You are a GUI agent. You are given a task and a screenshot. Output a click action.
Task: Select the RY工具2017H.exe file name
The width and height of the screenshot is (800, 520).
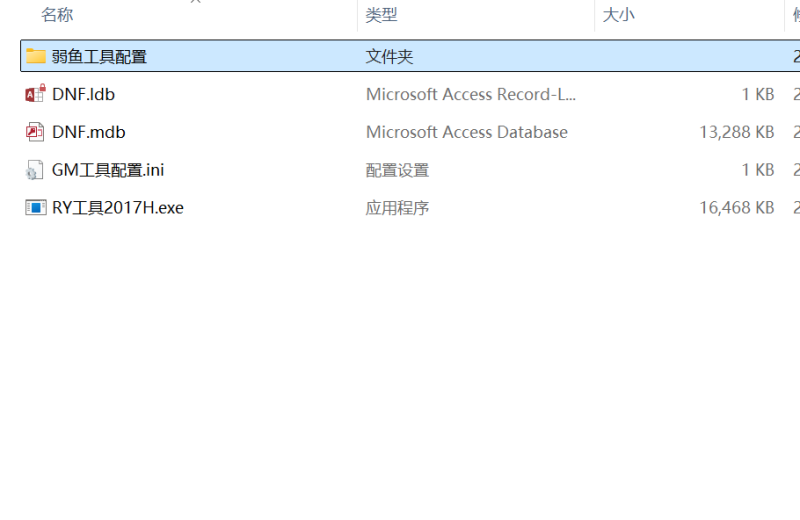tap(117, 208)
